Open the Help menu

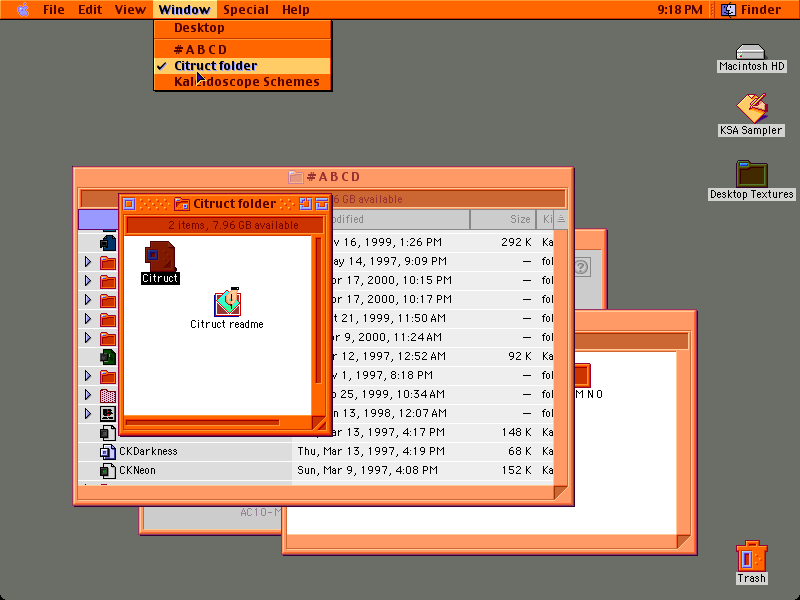pos(296,9)
